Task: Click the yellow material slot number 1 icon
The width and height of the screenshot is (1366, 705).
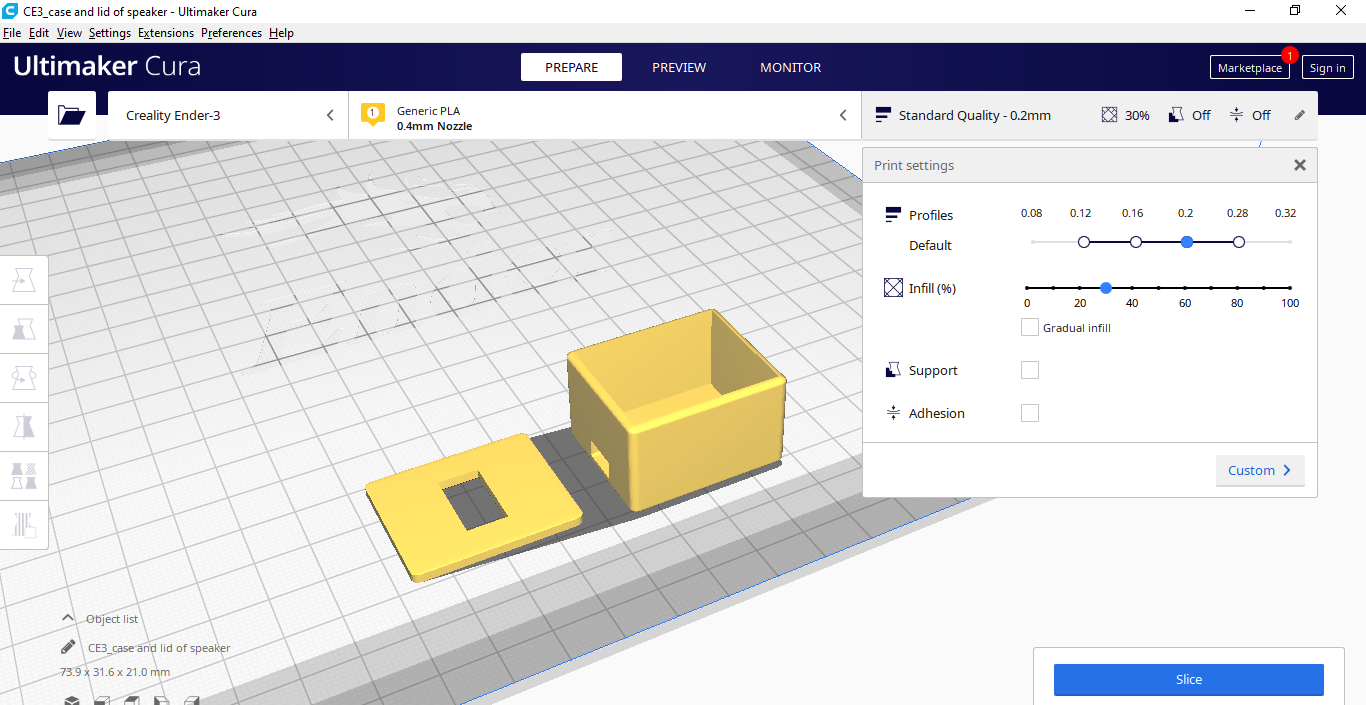Action: tap(373, 115)
